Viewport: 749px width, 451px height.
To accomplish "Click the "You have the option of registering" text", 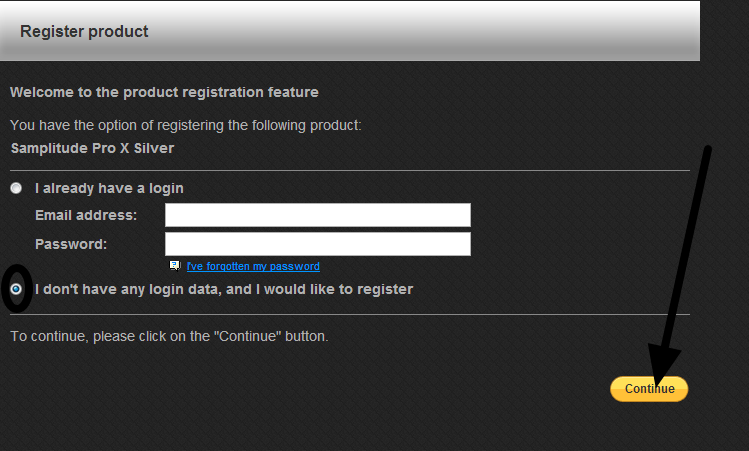I will (x=185, y=125).
